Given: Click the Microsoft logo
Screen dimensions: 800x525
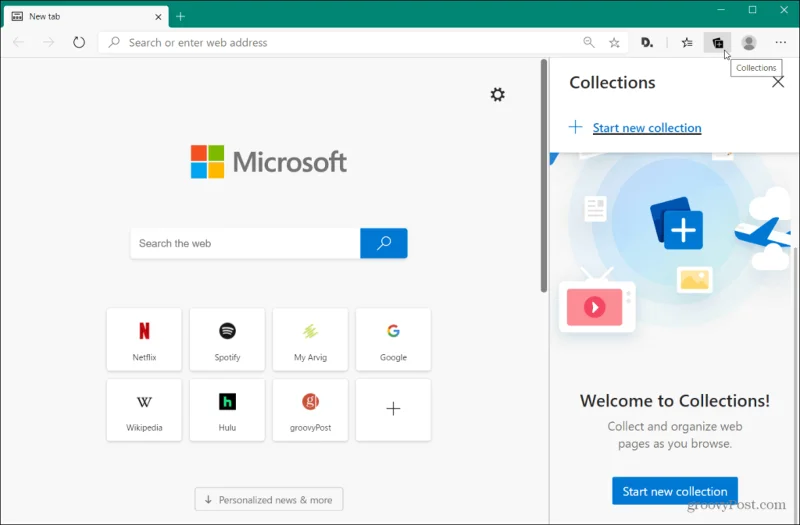Looking at the screenshot, I should coord(269,162).
